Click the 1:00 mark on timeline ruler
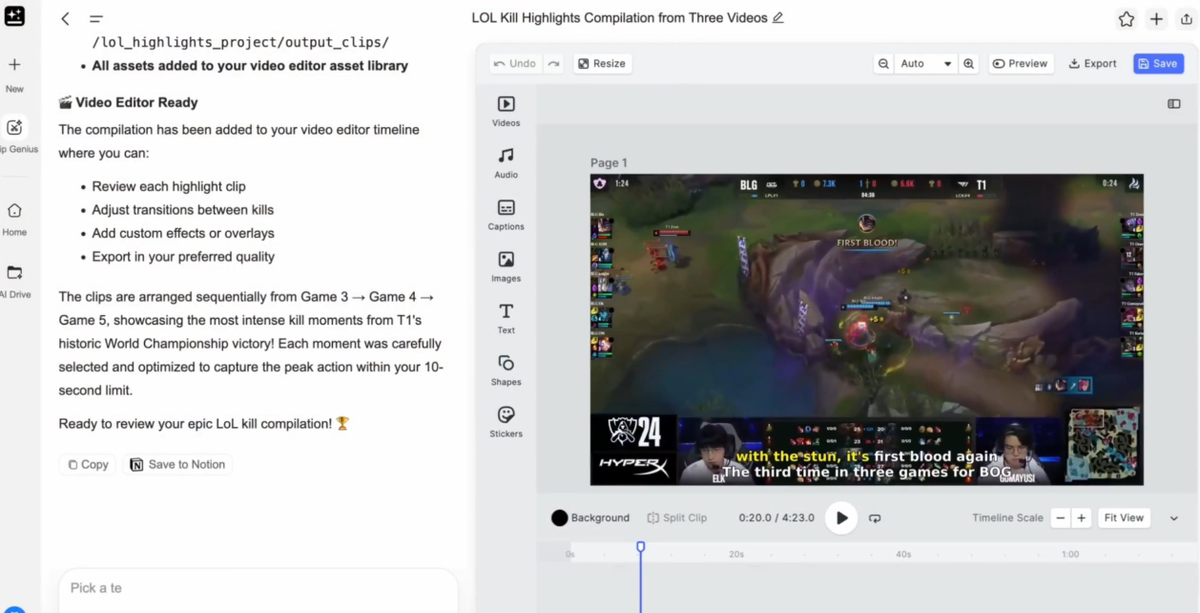Image resolution: width=1200 pixels, height=613 pixels. [1070, 554]
